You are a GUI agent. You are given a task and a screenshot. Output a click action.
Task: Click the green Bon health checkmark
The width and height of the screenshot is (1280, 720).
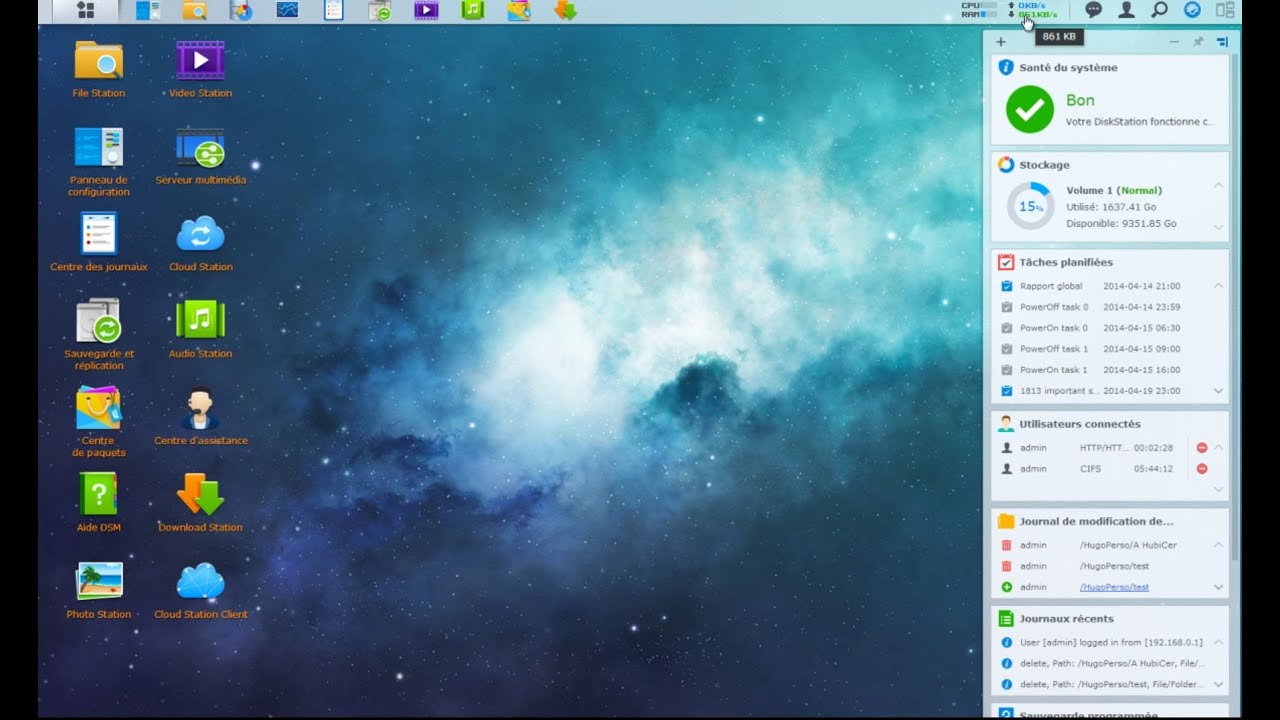(x=1030, y=109)
